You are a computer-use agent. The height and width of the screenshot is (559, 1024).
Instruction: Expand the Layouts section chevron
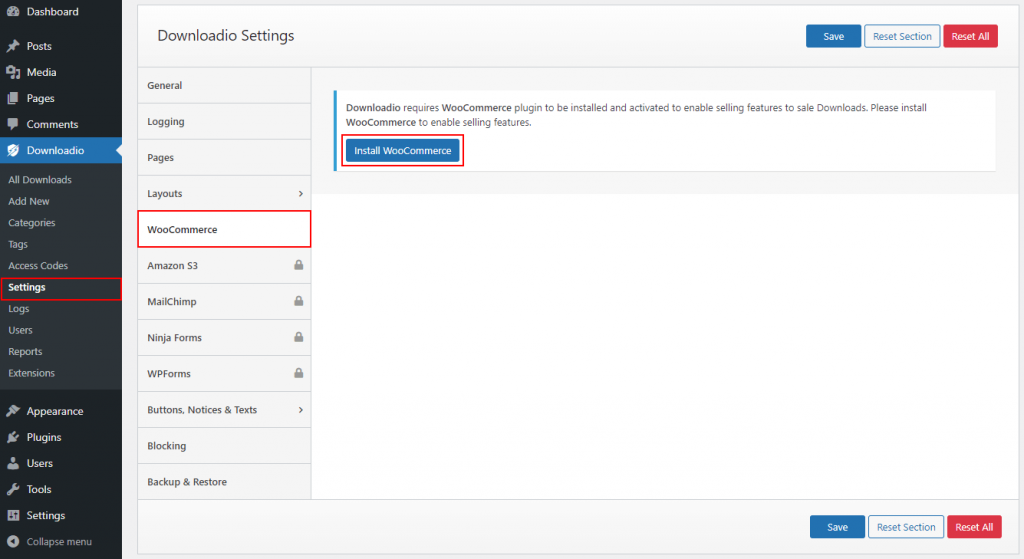(300, 193)
